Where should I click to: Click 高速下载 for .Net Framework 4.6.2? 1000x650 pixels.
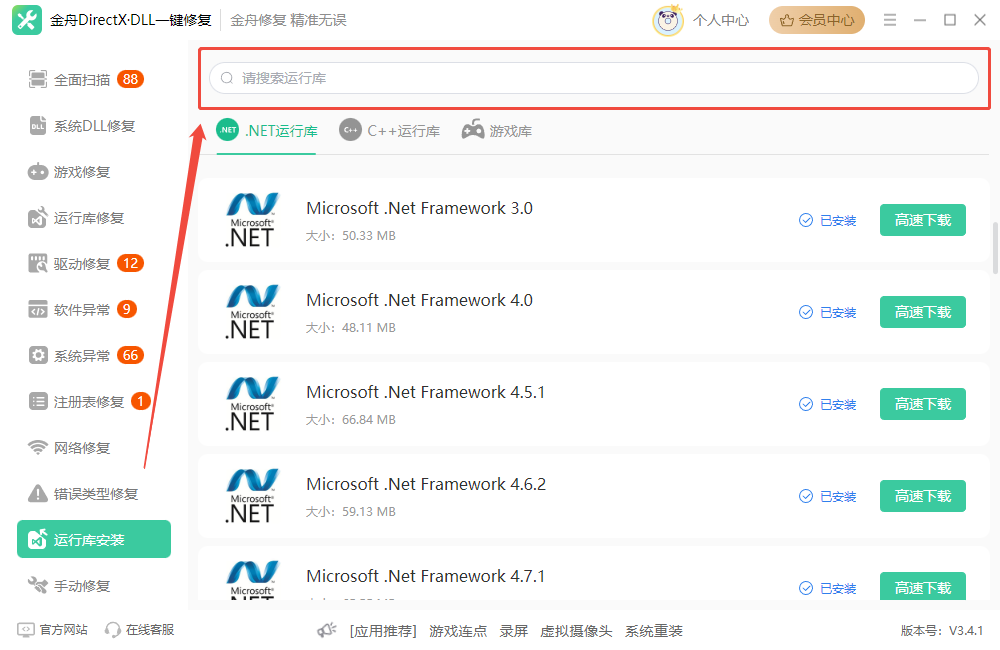tap(922, 496)
